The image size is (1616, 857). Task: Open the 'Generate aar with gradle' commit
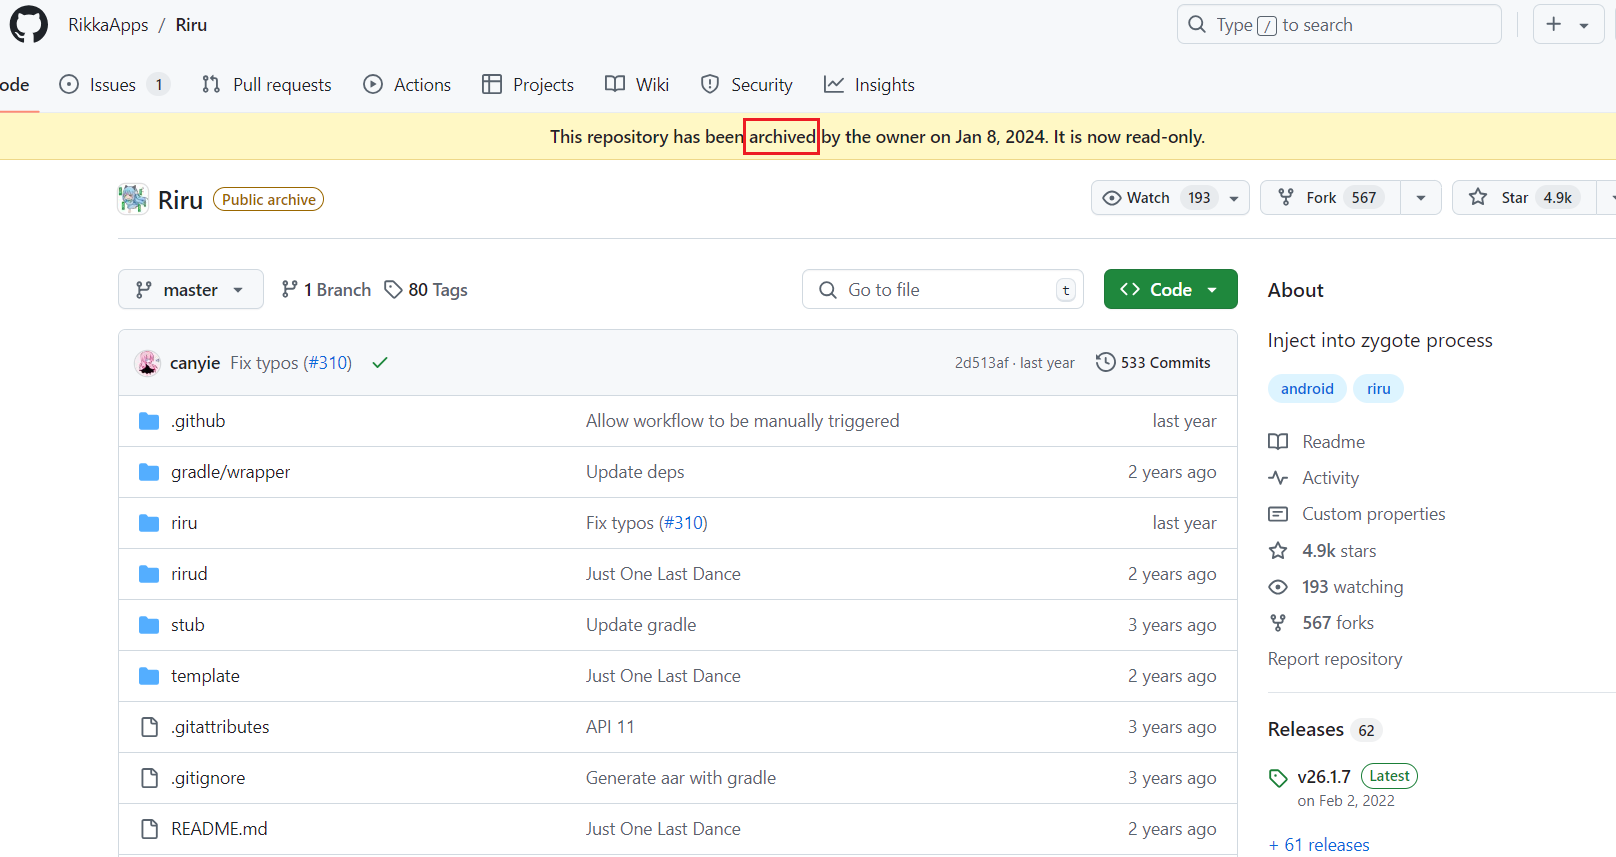pos(681,778)
